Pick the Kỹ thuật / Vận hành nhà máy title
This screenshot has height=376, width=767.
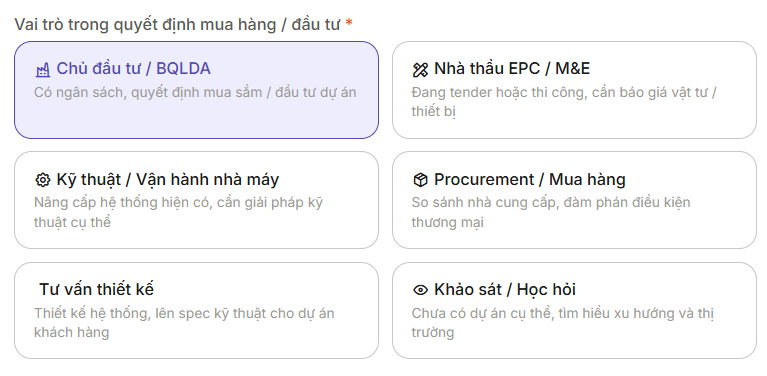pos(168,179)
